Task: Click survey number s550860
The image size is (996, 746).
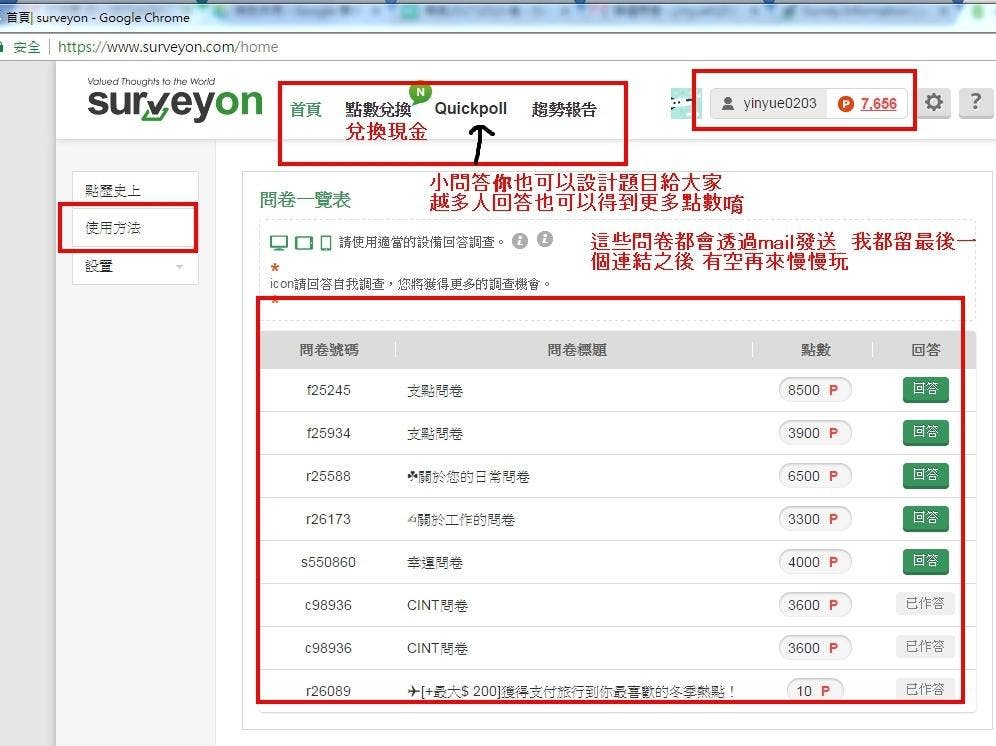Action: click(x=328, y=562)
